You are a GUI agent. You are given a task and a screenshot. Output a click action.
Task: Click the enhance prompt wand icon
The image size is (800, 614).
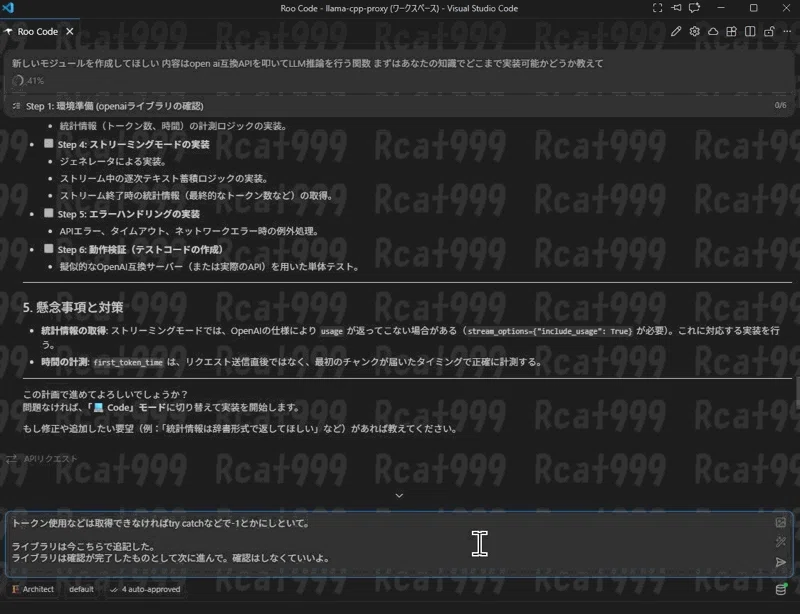pos(781,542)
